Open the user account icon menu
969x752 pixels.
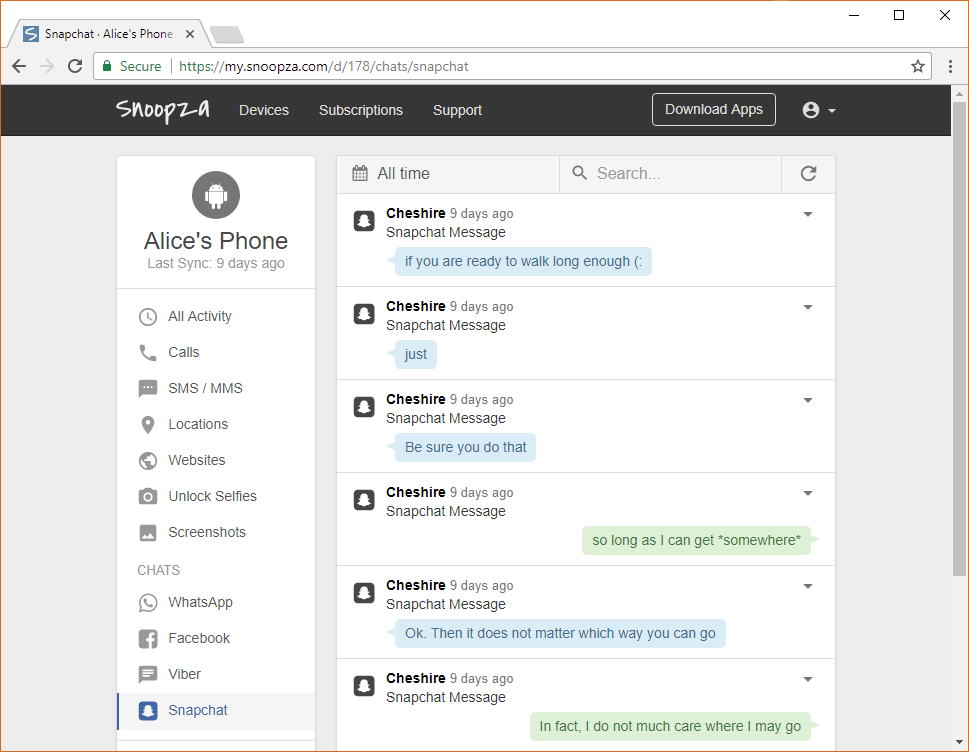coord(819,110)
